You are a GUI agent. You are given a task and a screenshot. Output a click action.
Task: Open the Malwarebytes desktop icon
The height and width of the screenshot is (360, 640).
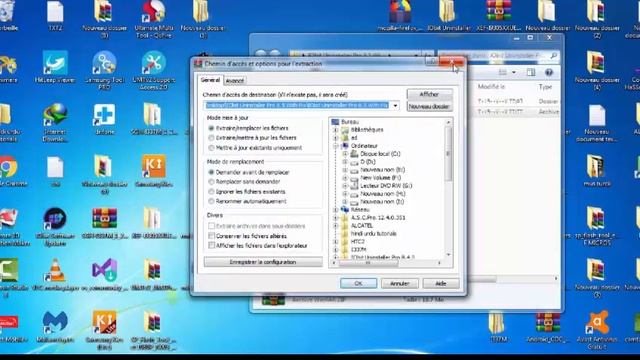(x=55, y=322)
